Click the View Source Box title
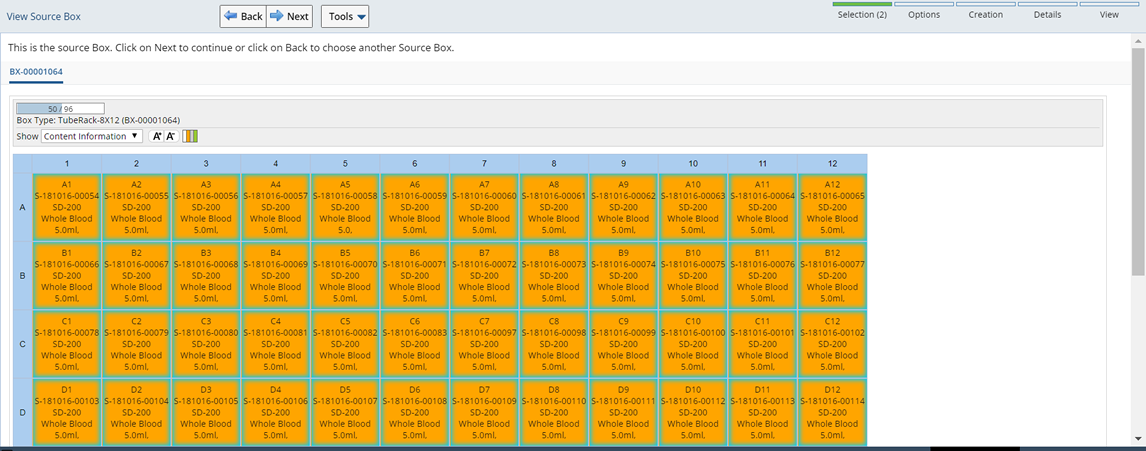This screenshot has width=1146, height=451. [44, 16]
